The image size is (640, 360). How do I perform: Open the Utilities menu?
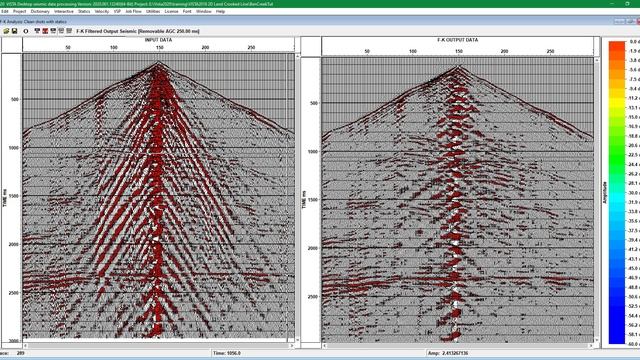[153, 11]
